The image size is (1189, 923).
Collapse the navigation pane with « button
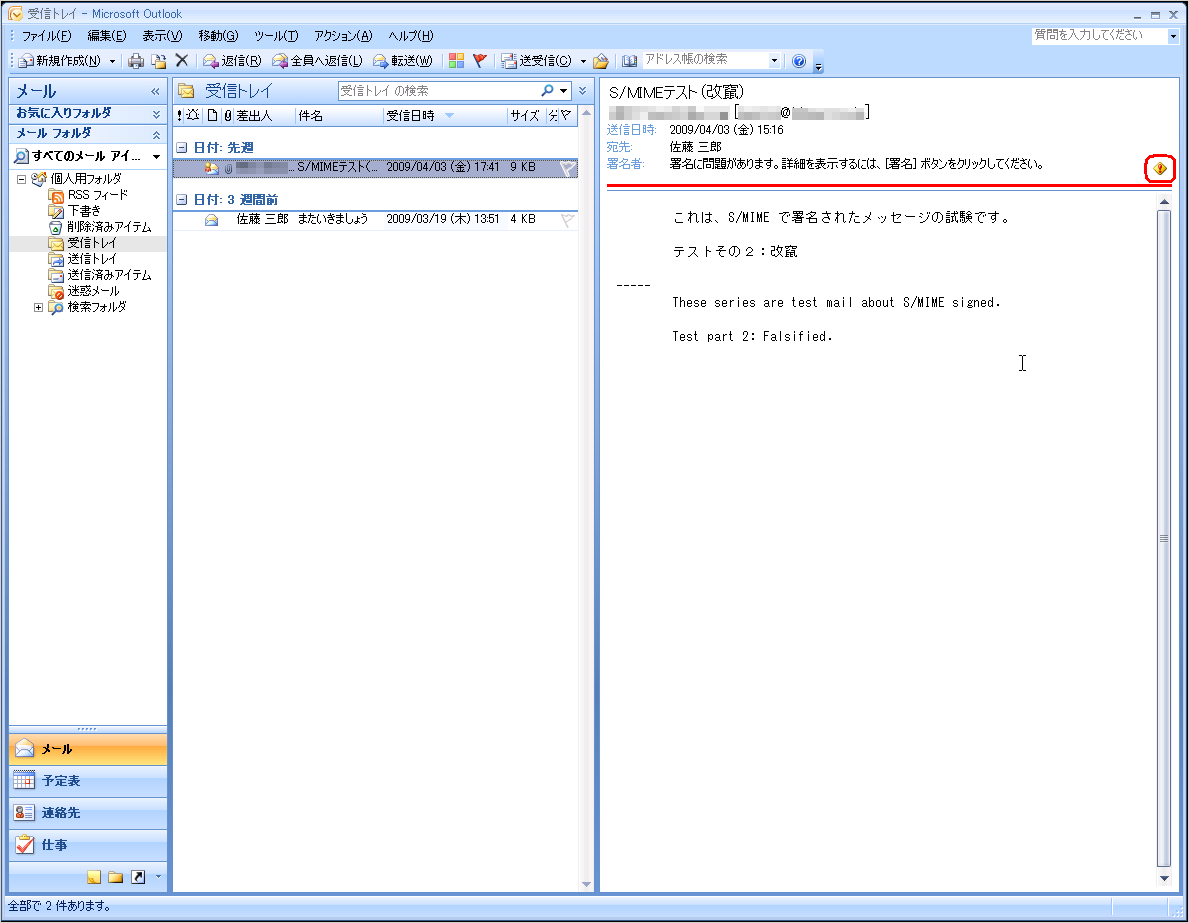(155, 92)
